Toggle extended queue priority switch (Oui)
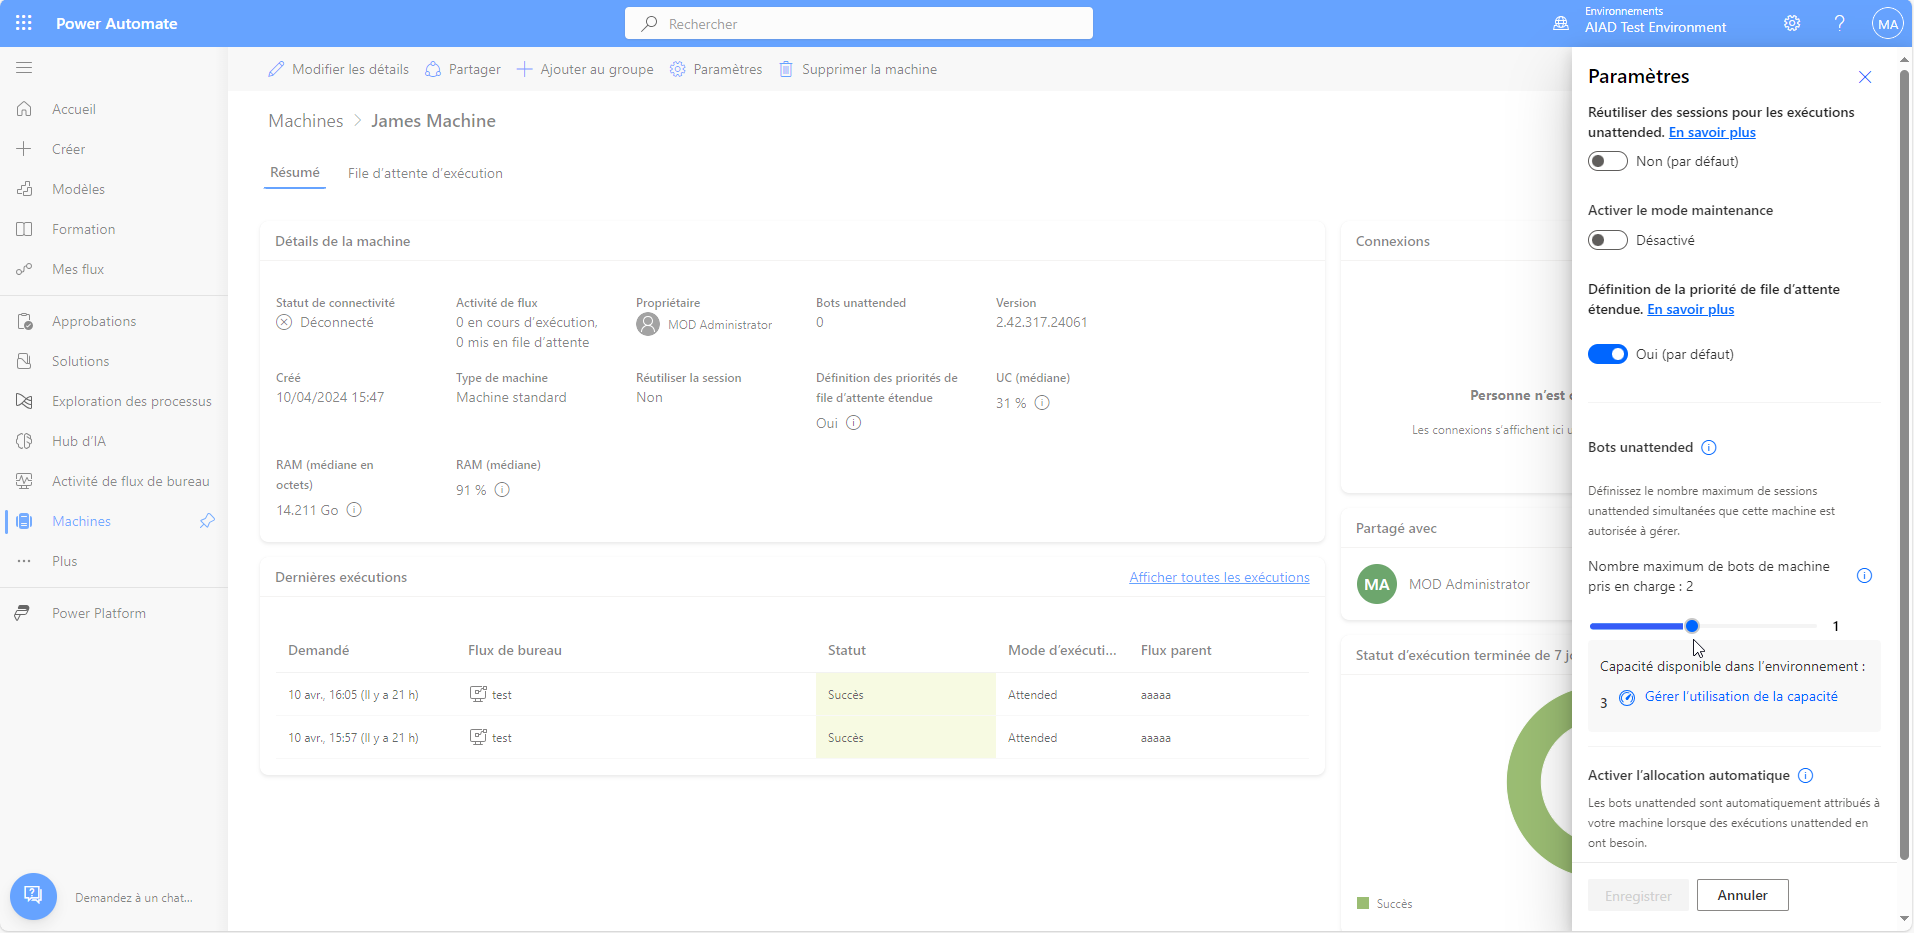Screen dimensions: 1914x933 click(1608, 354)
